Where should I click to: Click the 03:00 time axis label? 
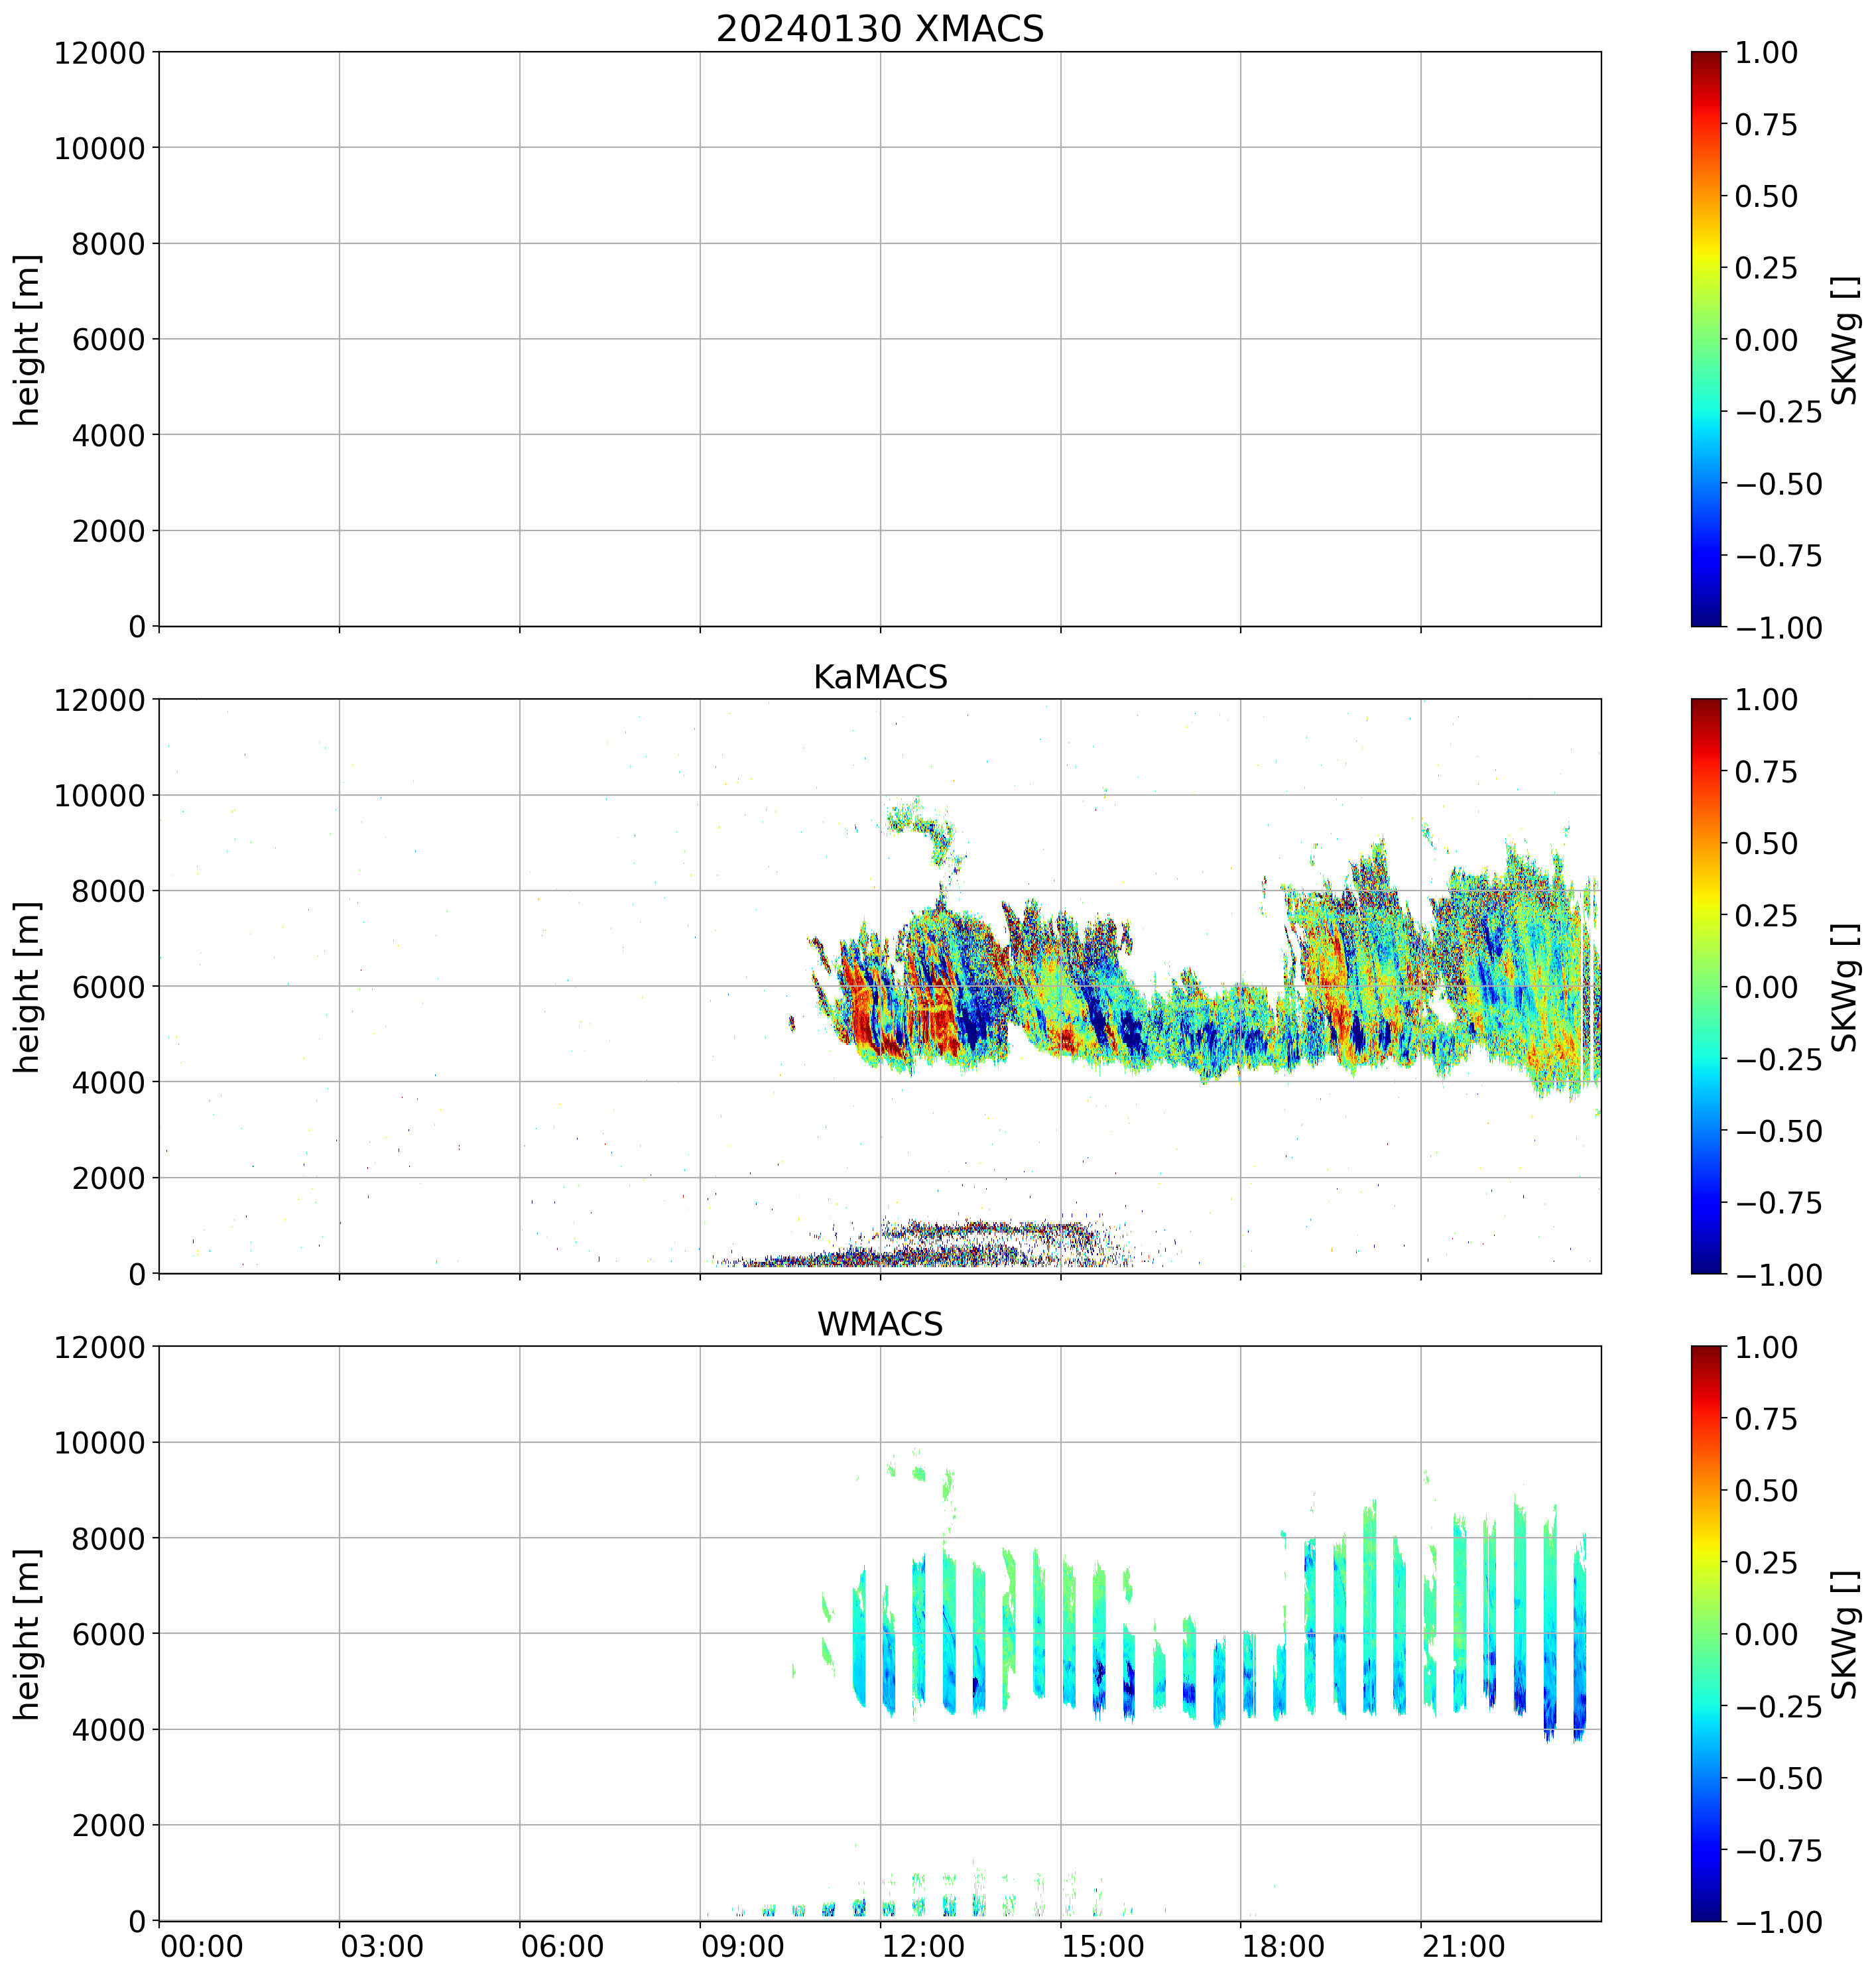[x=382, y=1947]
